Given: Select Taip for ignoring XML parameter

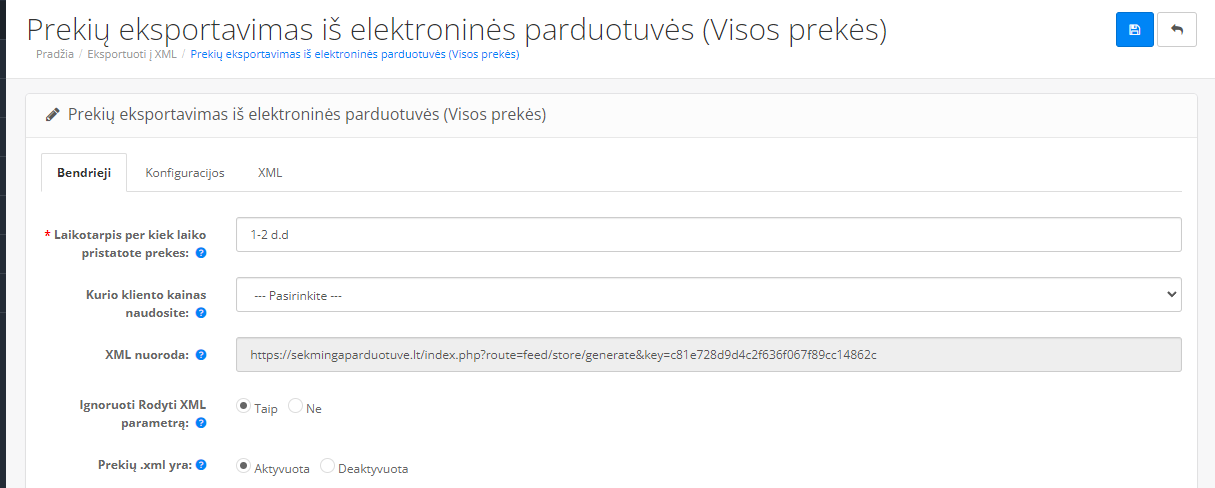Looking at the screenshot, I should point(243,407).
